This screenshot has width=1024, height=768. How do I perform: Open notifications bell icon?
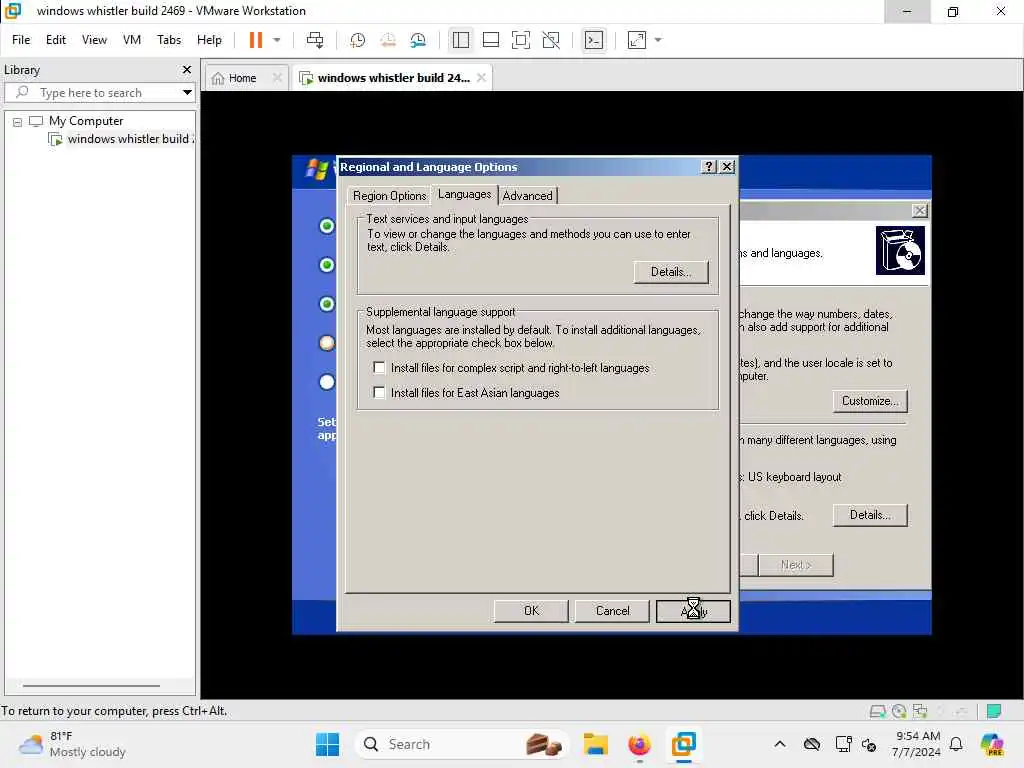pyautogui.click(x=956, y=744)
